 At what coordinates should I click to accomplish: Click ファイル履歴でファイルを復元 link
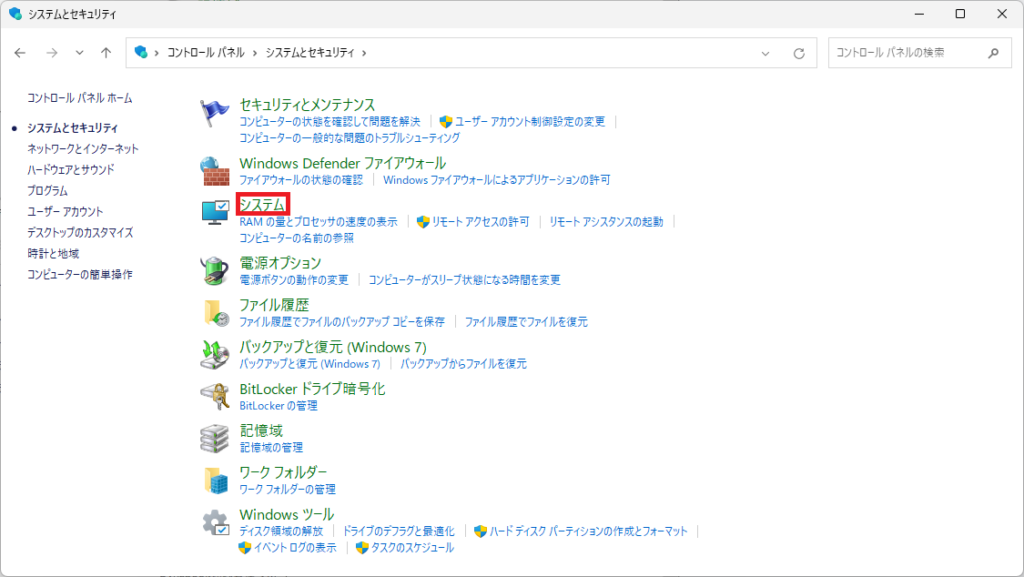526,322
